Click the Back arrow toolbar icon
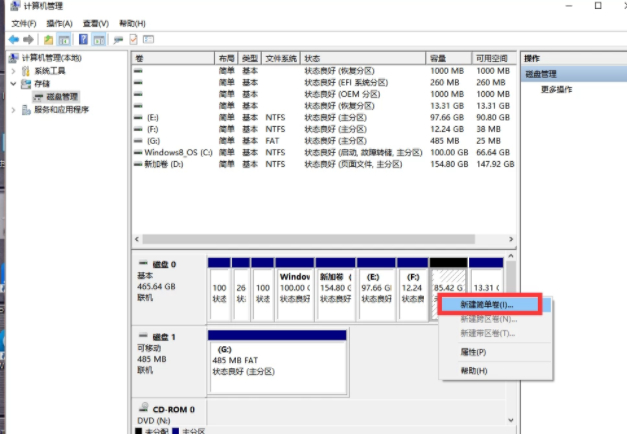Image resolution: width=627 pixels, height=434 pixels. tap(14, 40)
